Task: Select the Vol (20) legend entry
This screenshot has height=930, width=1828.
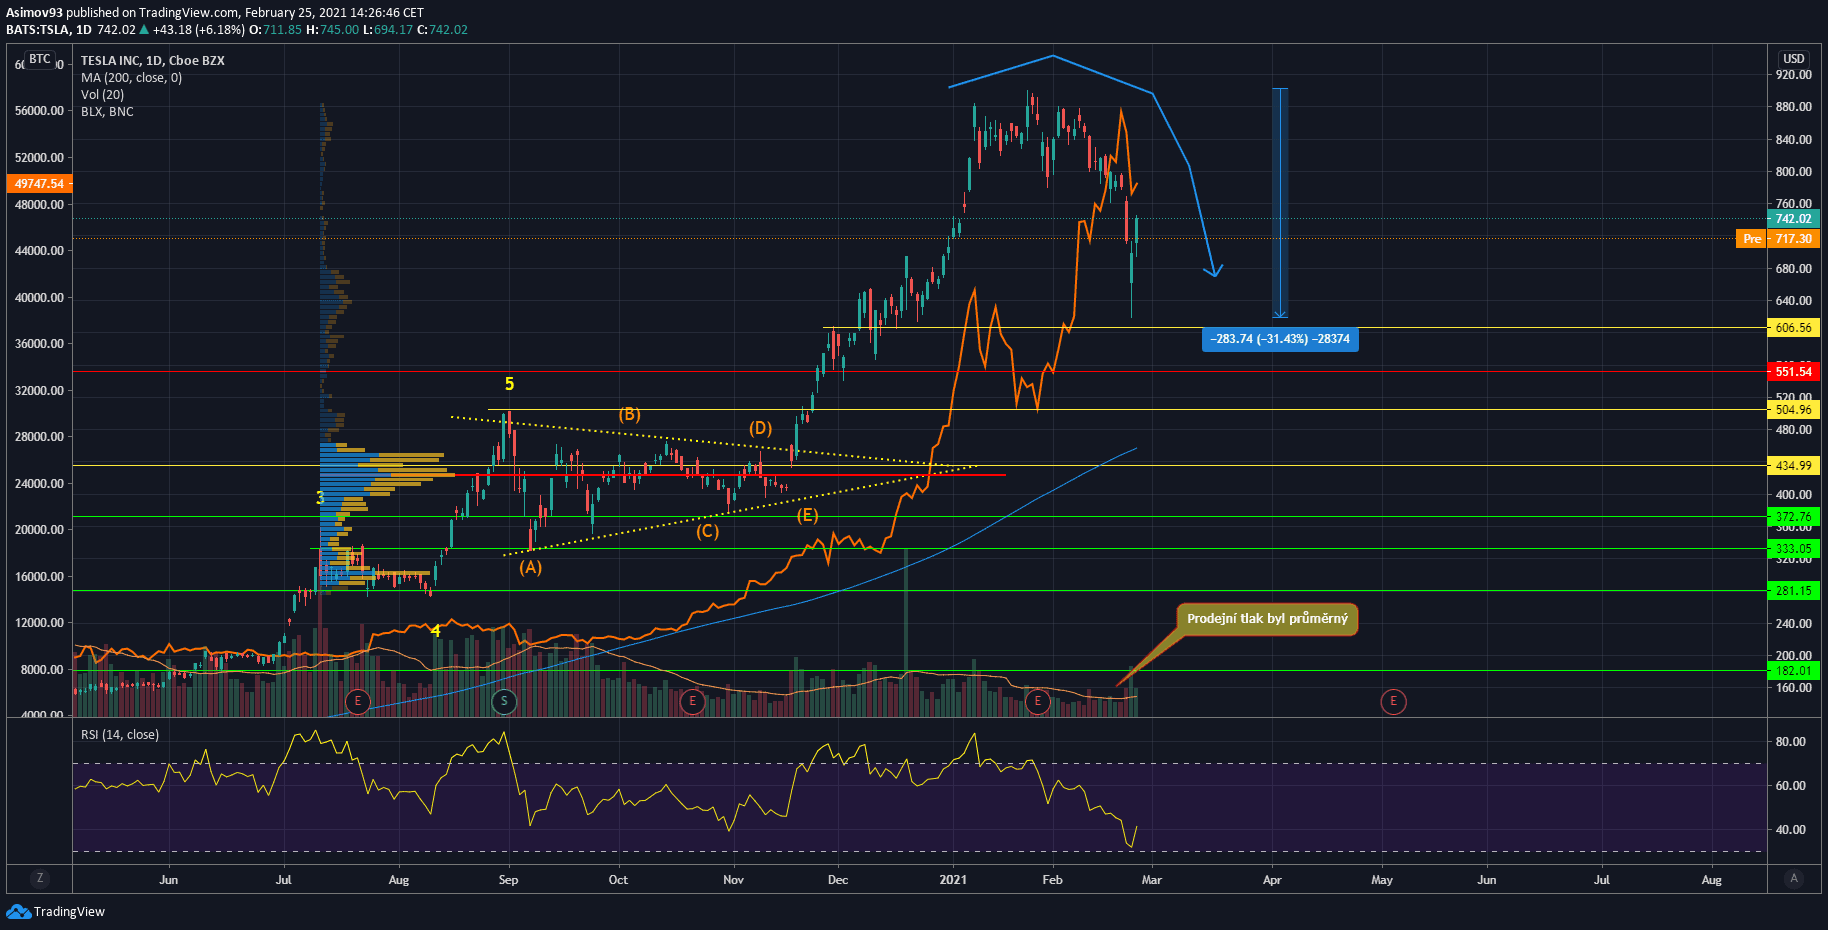Action: coord(102,95)
